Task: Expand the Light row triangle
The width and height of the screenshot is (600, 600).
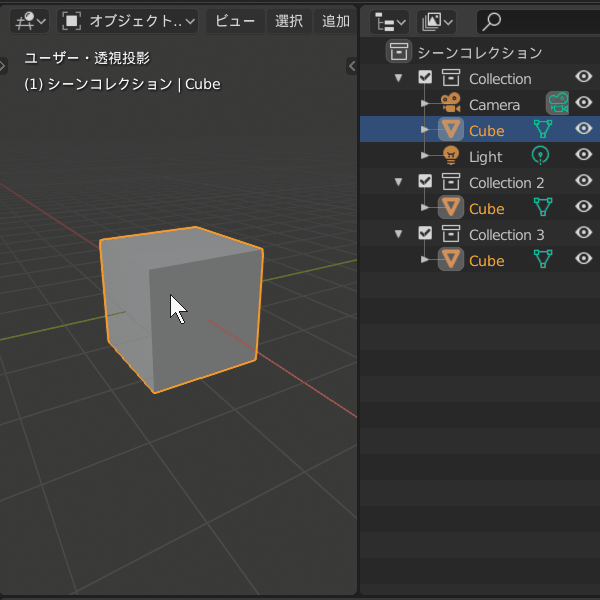Action: point(424,155)
